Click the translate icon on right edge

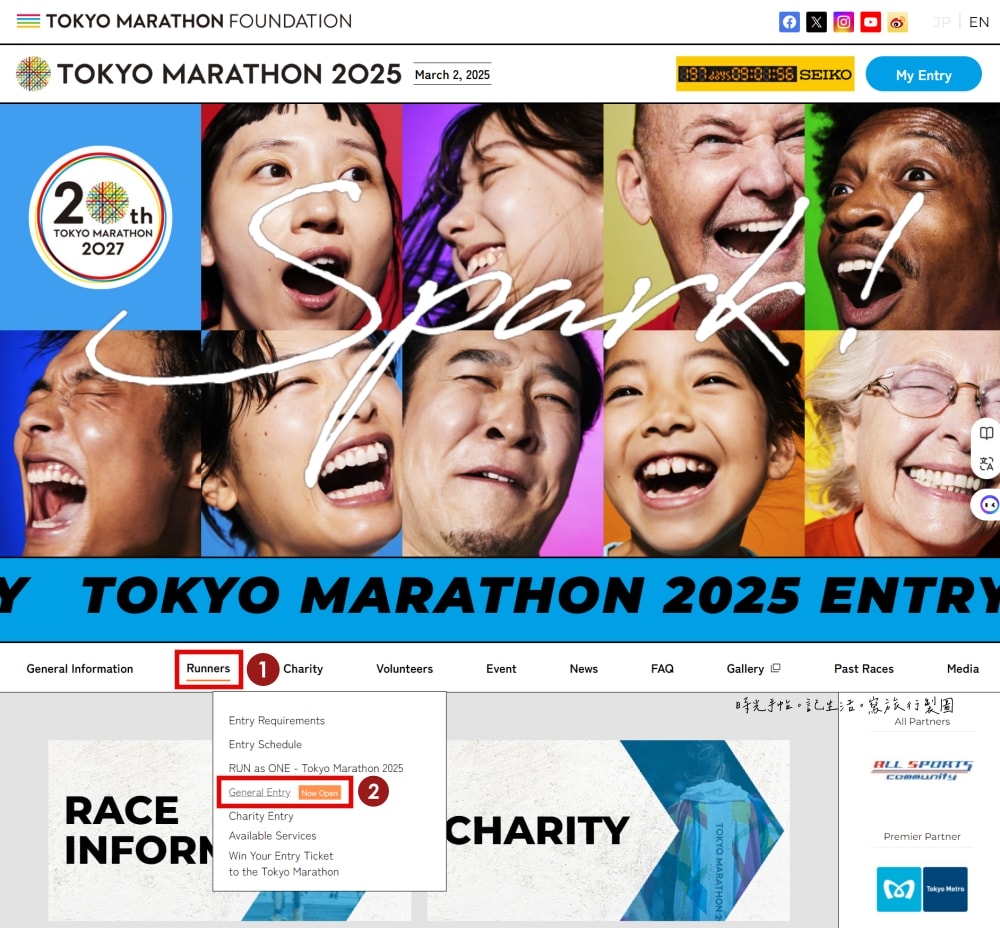point(987,464)
